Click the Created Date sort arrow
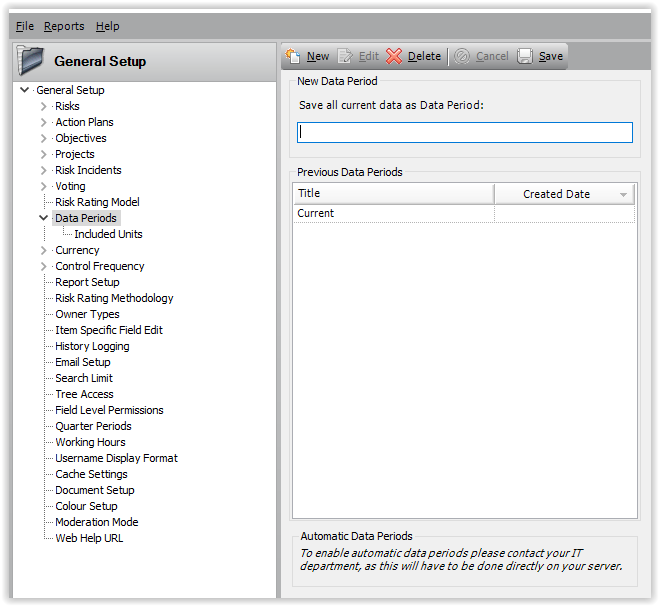 pyautogui.click(x=623, y=195)
